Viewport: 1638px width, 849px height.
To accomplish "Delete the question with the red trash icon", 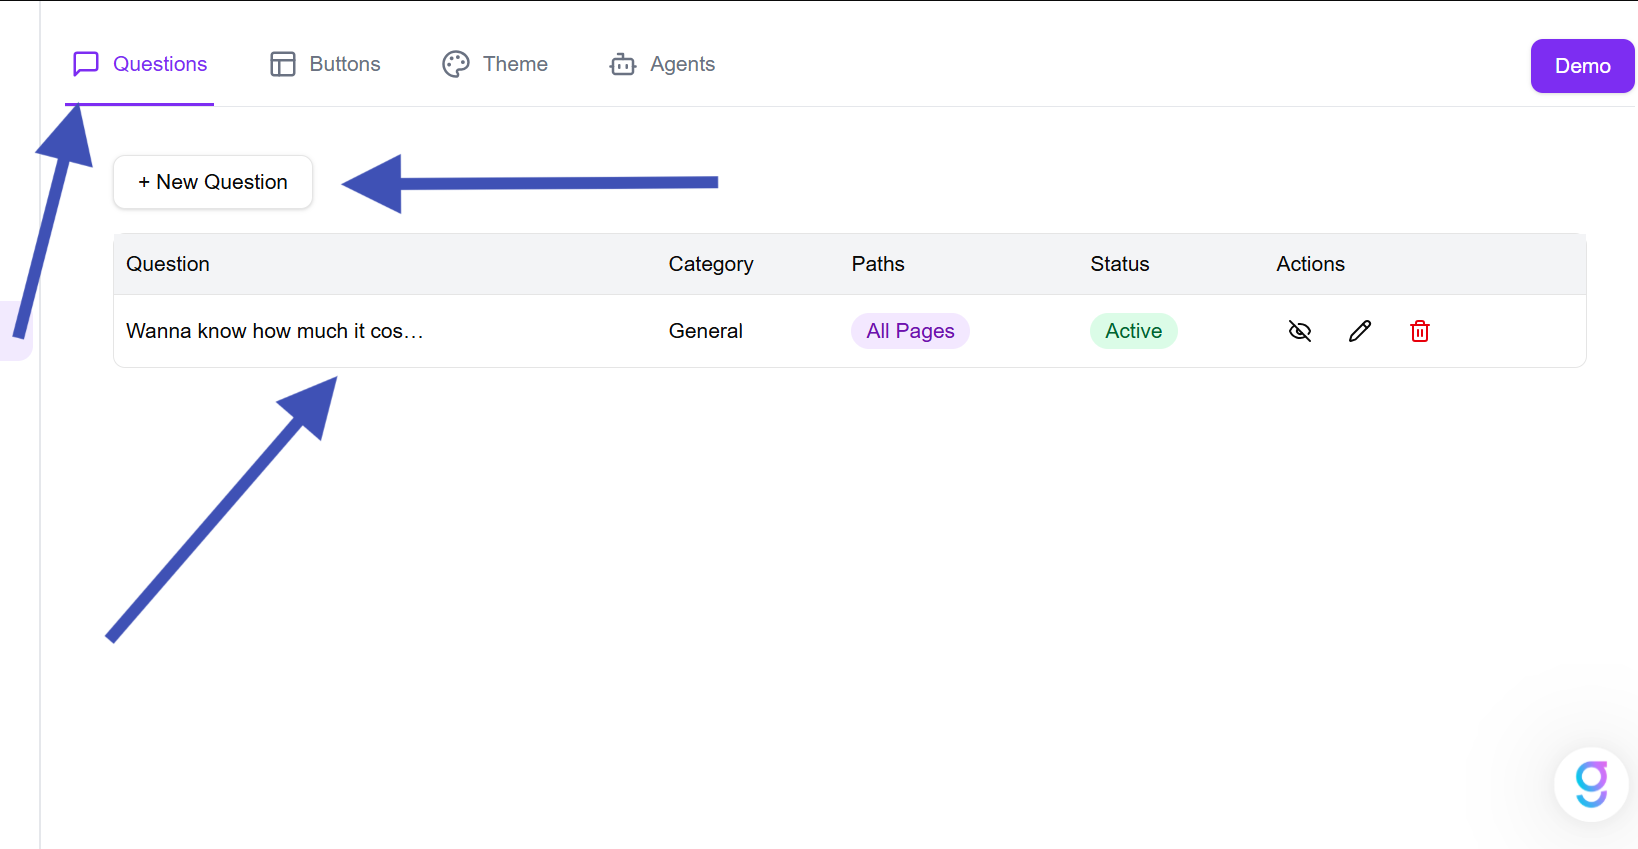I will pyautogui.click(x=1420, y=331).
